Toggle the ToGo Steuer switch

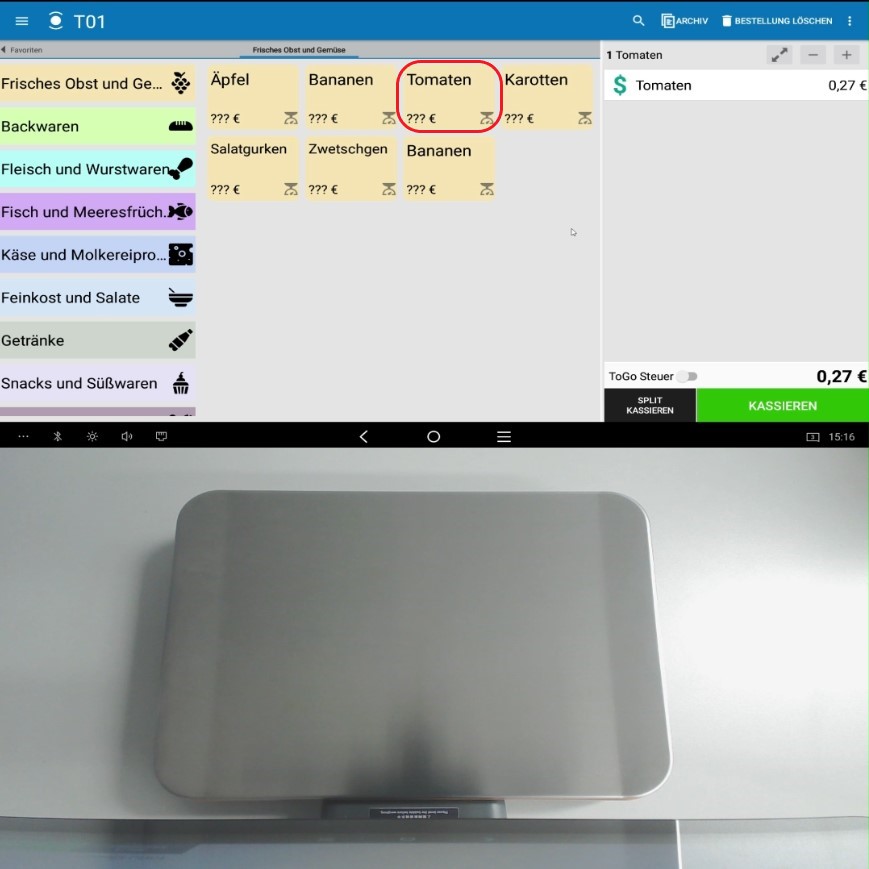pos(687,377)
